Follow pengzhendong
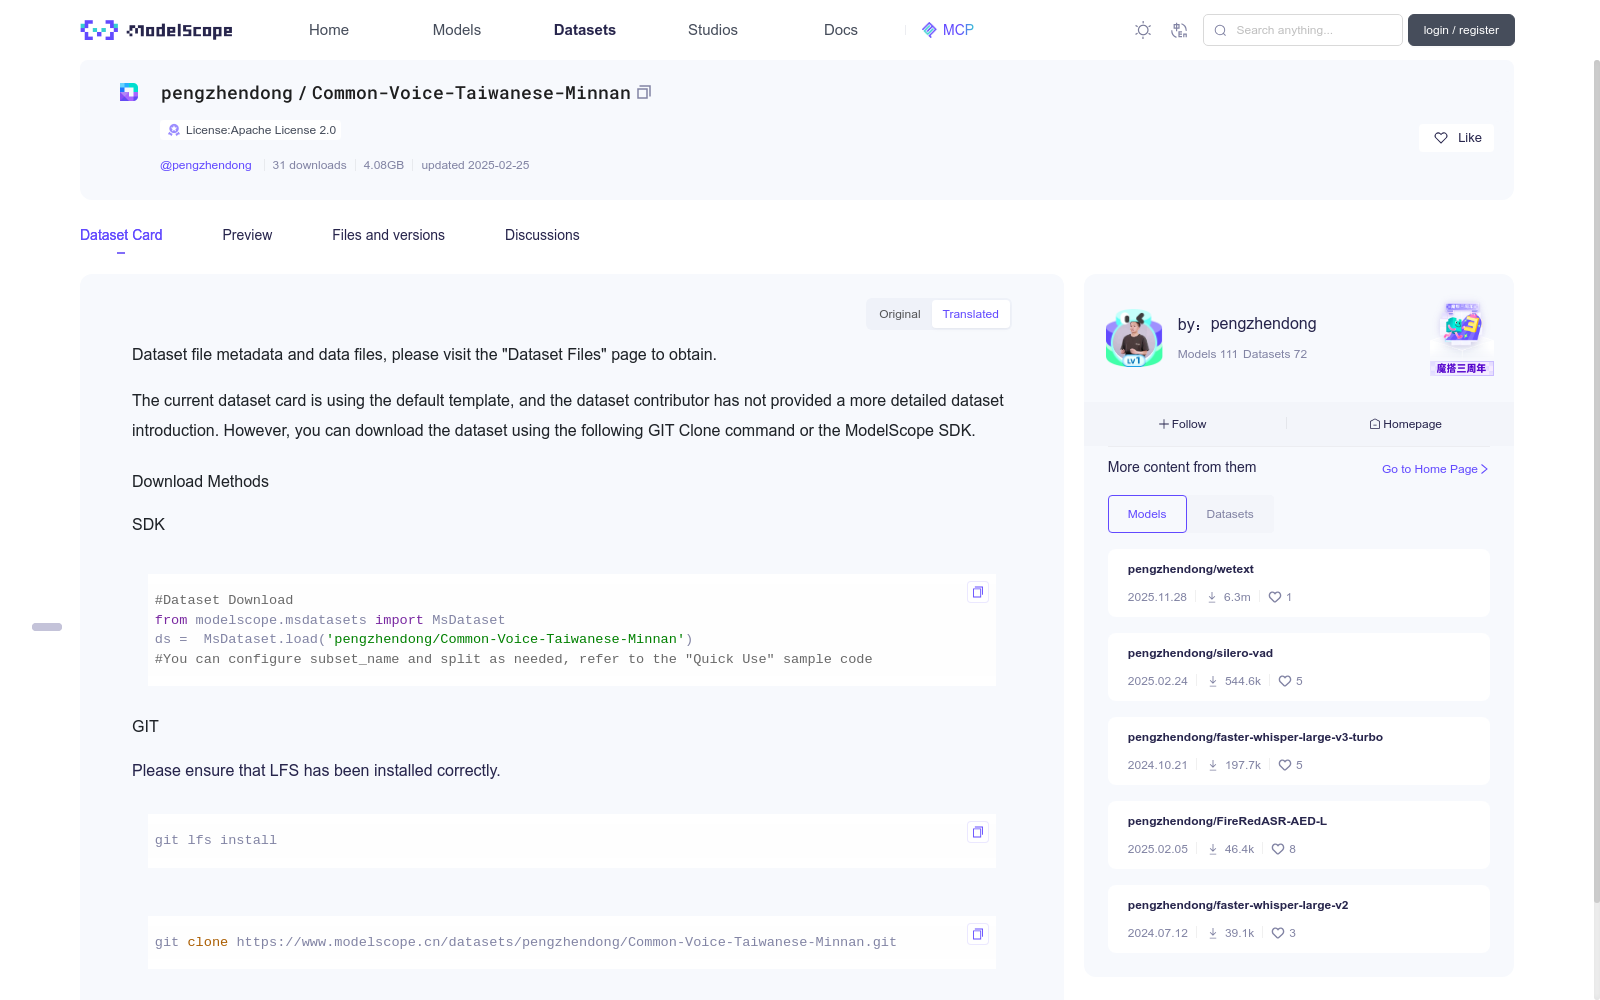This screenshot has height=1000, width=1600. (x=1183, y=424)
